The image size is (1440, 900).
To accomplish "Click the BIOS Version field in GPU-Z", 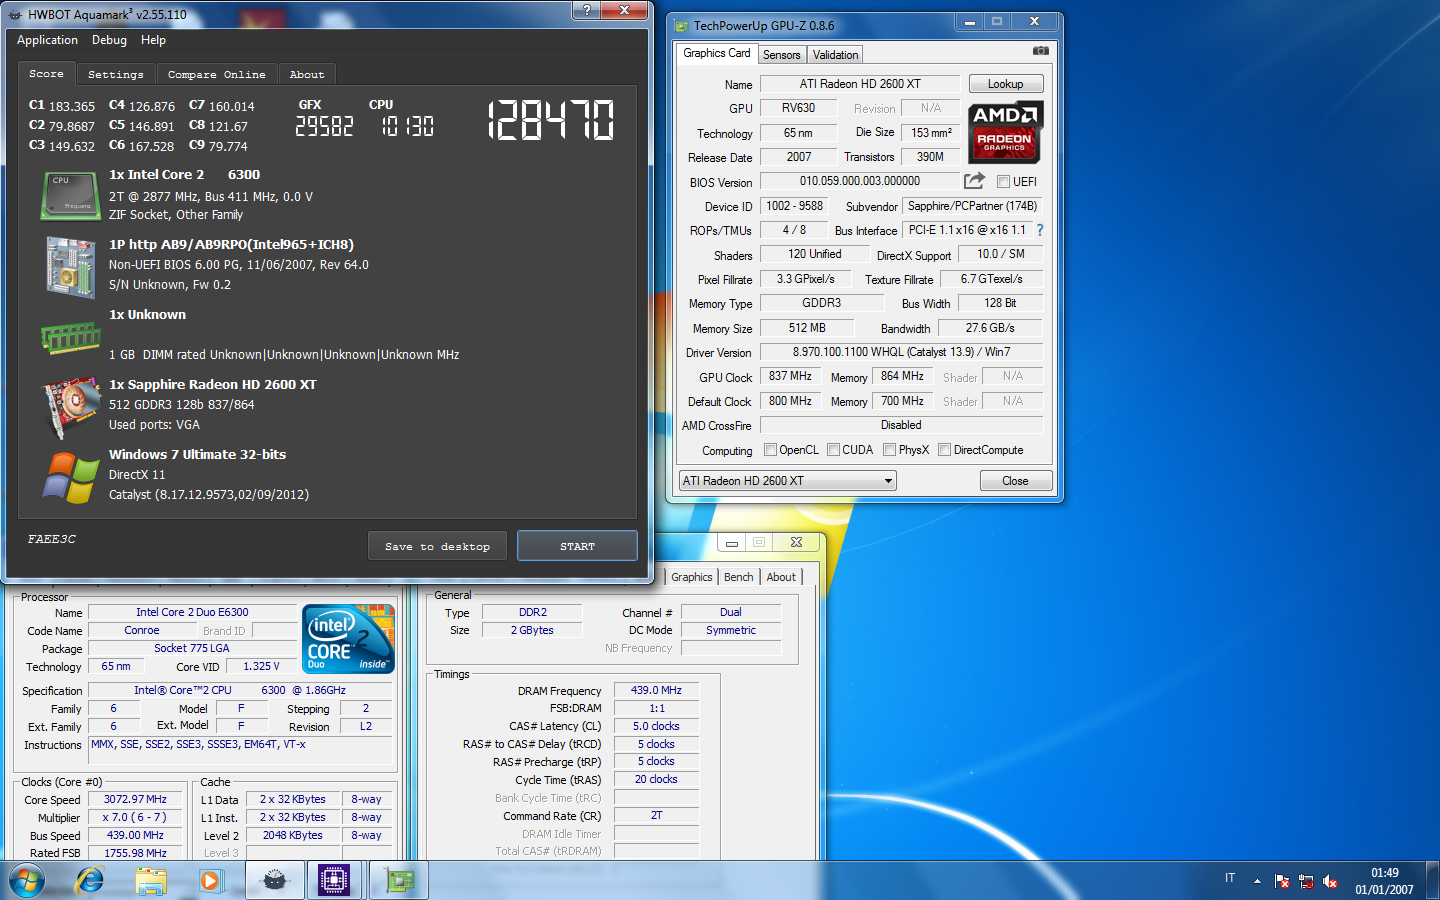I will [860, 181].
